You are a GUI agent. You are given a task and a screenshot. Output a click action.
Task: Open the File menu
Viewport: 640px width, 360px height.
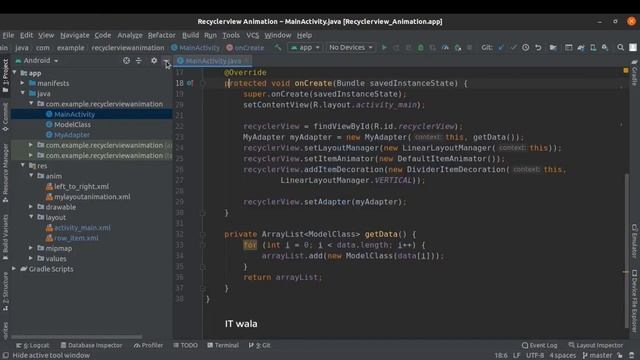click(8, 35)
